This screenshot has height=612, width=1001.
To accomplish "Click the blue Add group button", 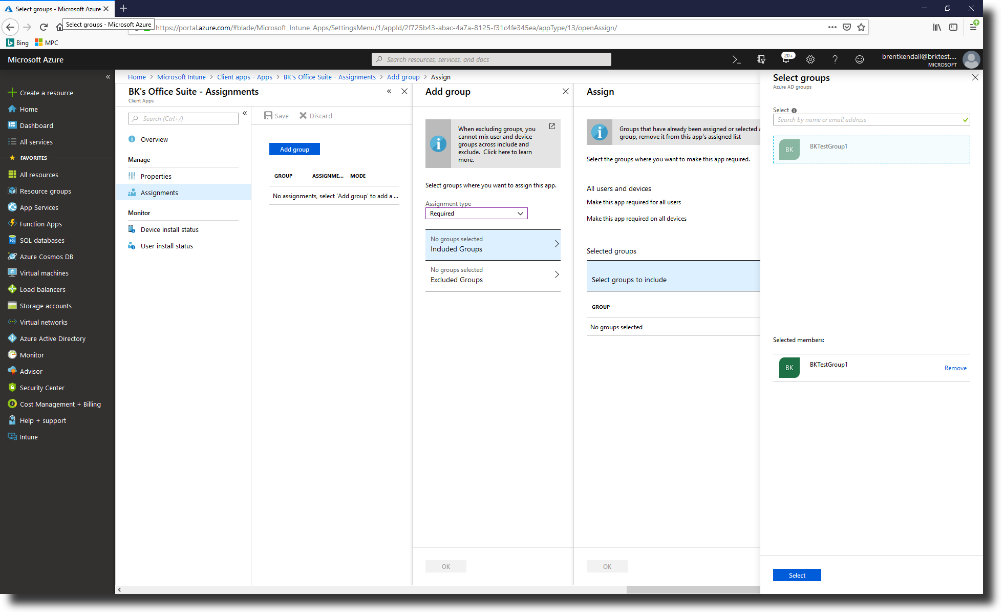I will (294, 149).
